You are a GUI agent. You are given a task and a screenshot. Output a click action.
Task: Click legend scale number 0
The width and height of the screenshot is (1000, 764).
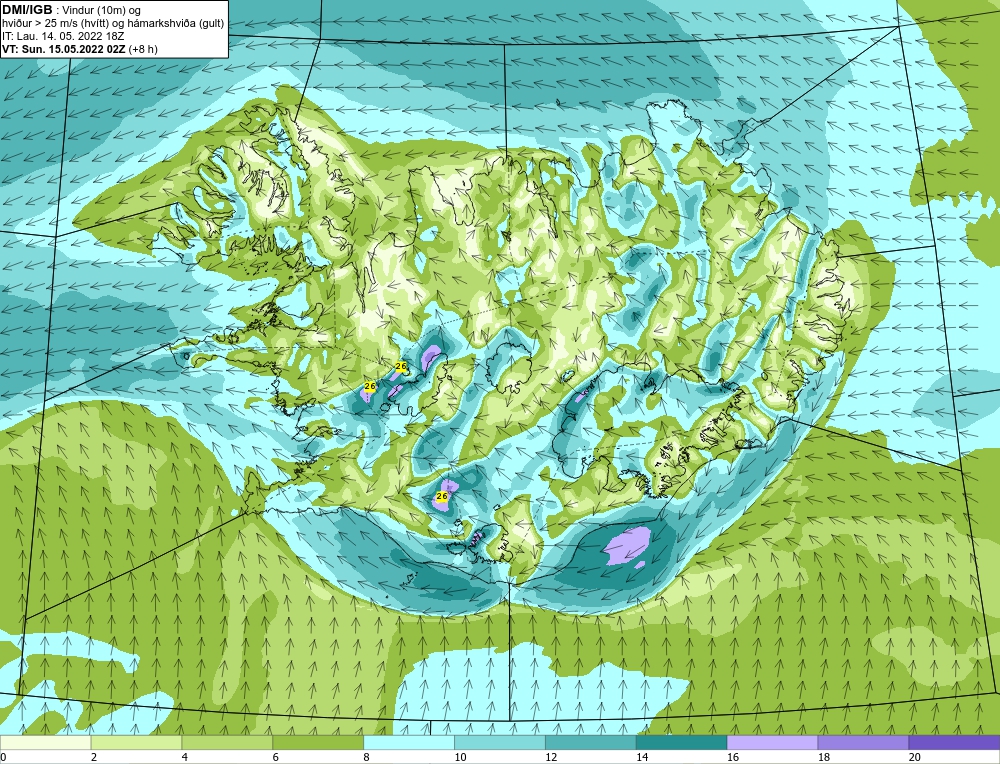pyautogui.click(x=3, y=757)
